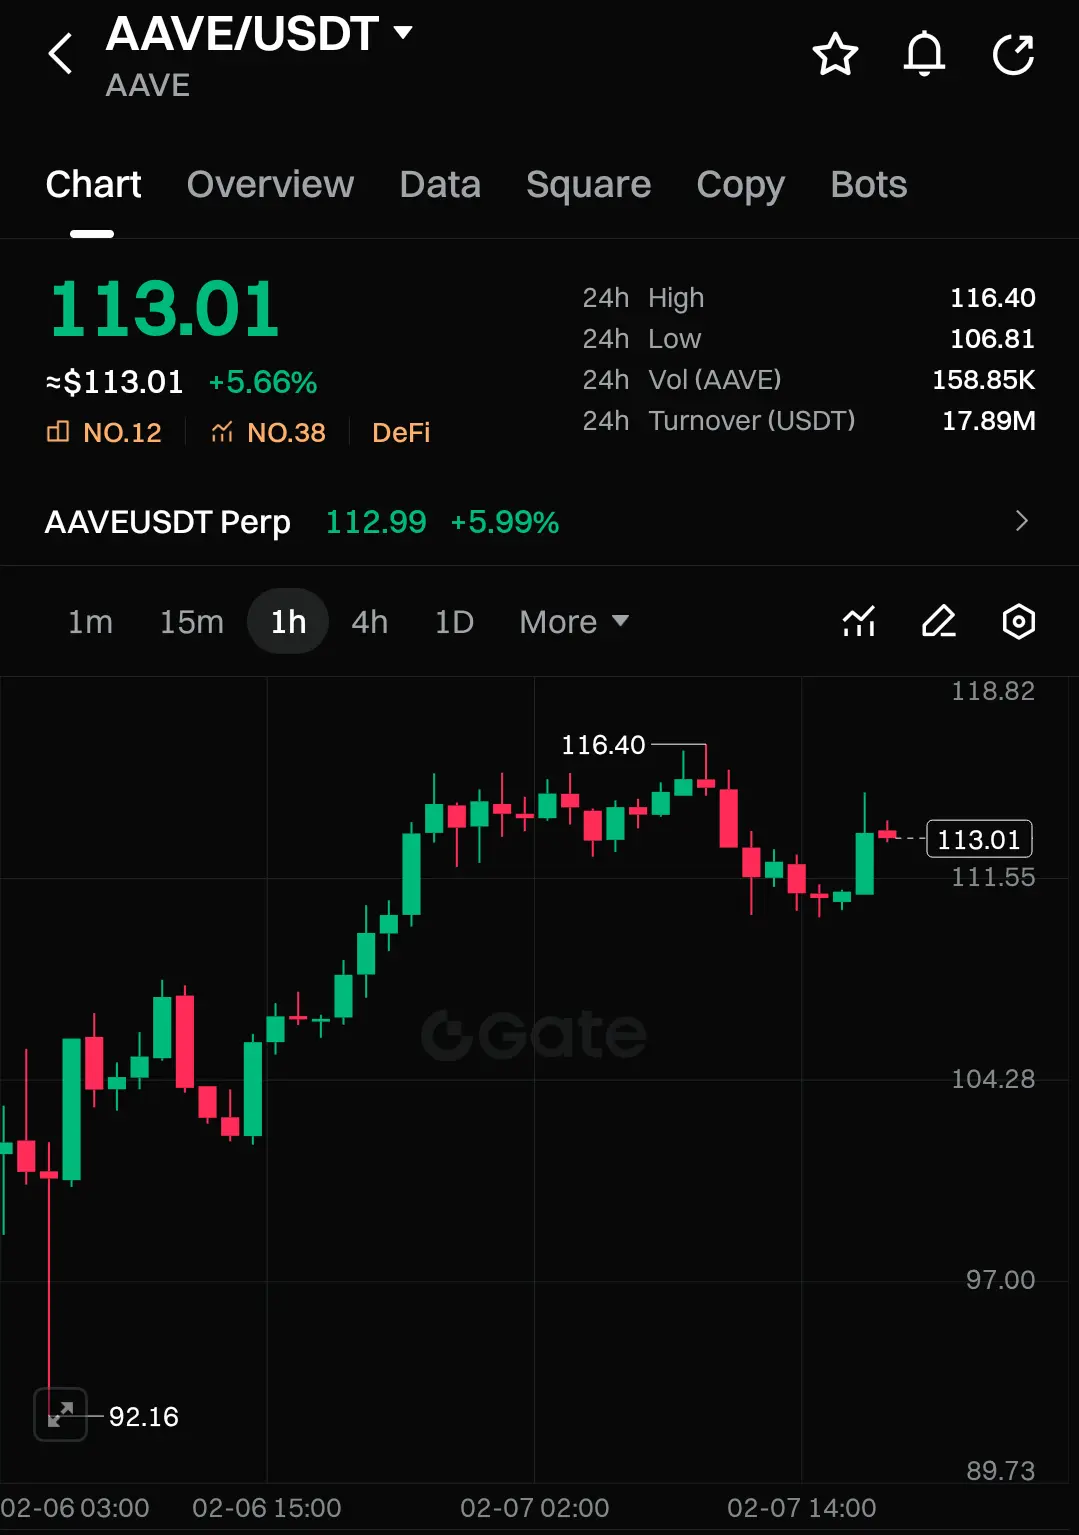Select the drawing pencil tool icon
The image size is (1079, 1535).
[x=939, y=622]
